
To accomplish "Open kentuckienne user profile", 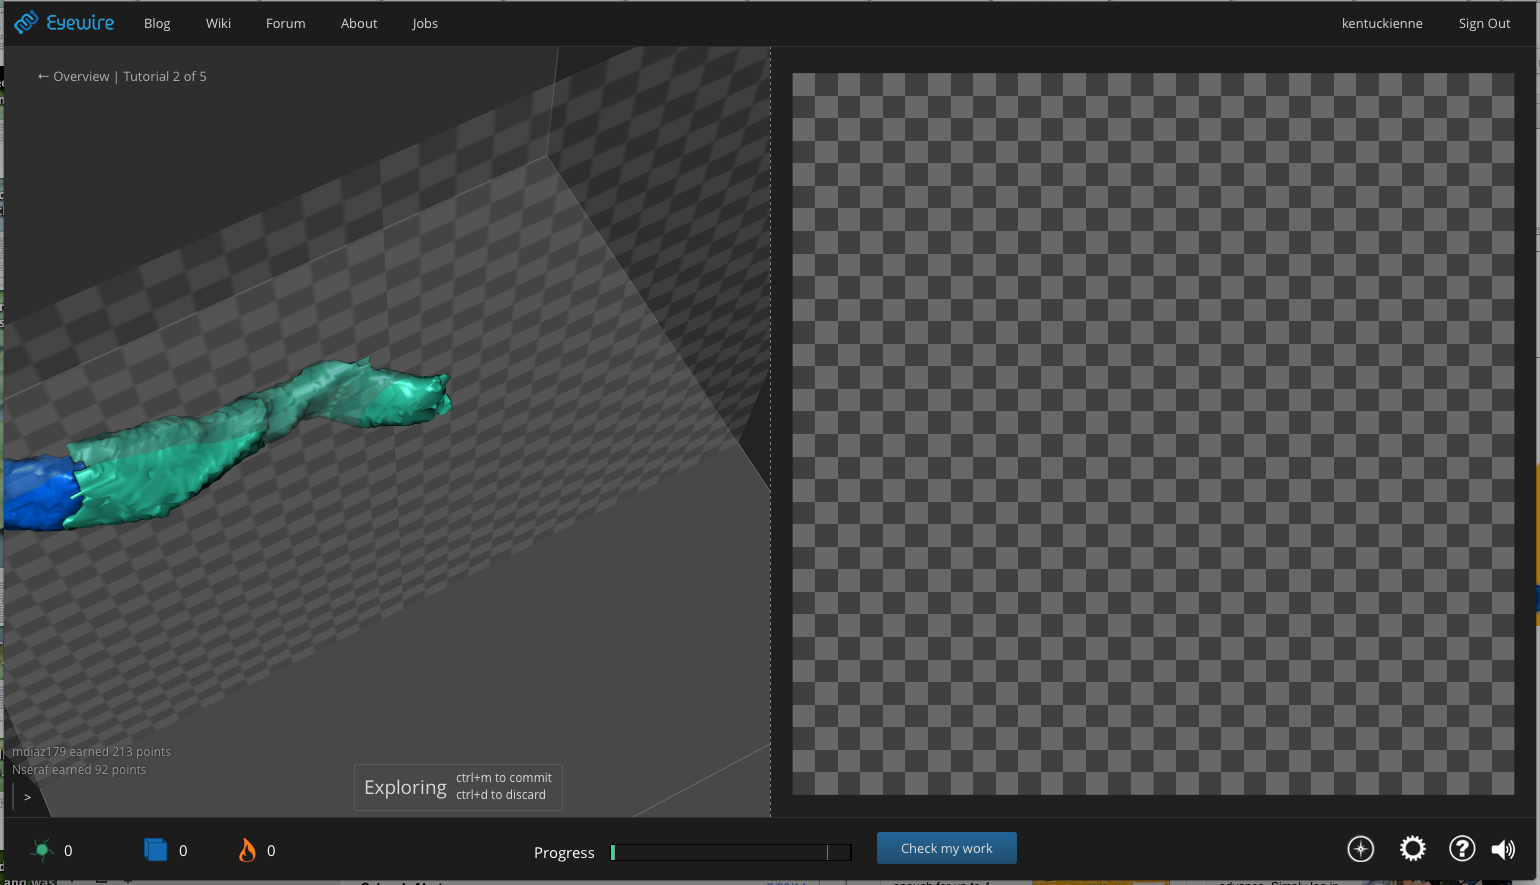I will 1381,24.
